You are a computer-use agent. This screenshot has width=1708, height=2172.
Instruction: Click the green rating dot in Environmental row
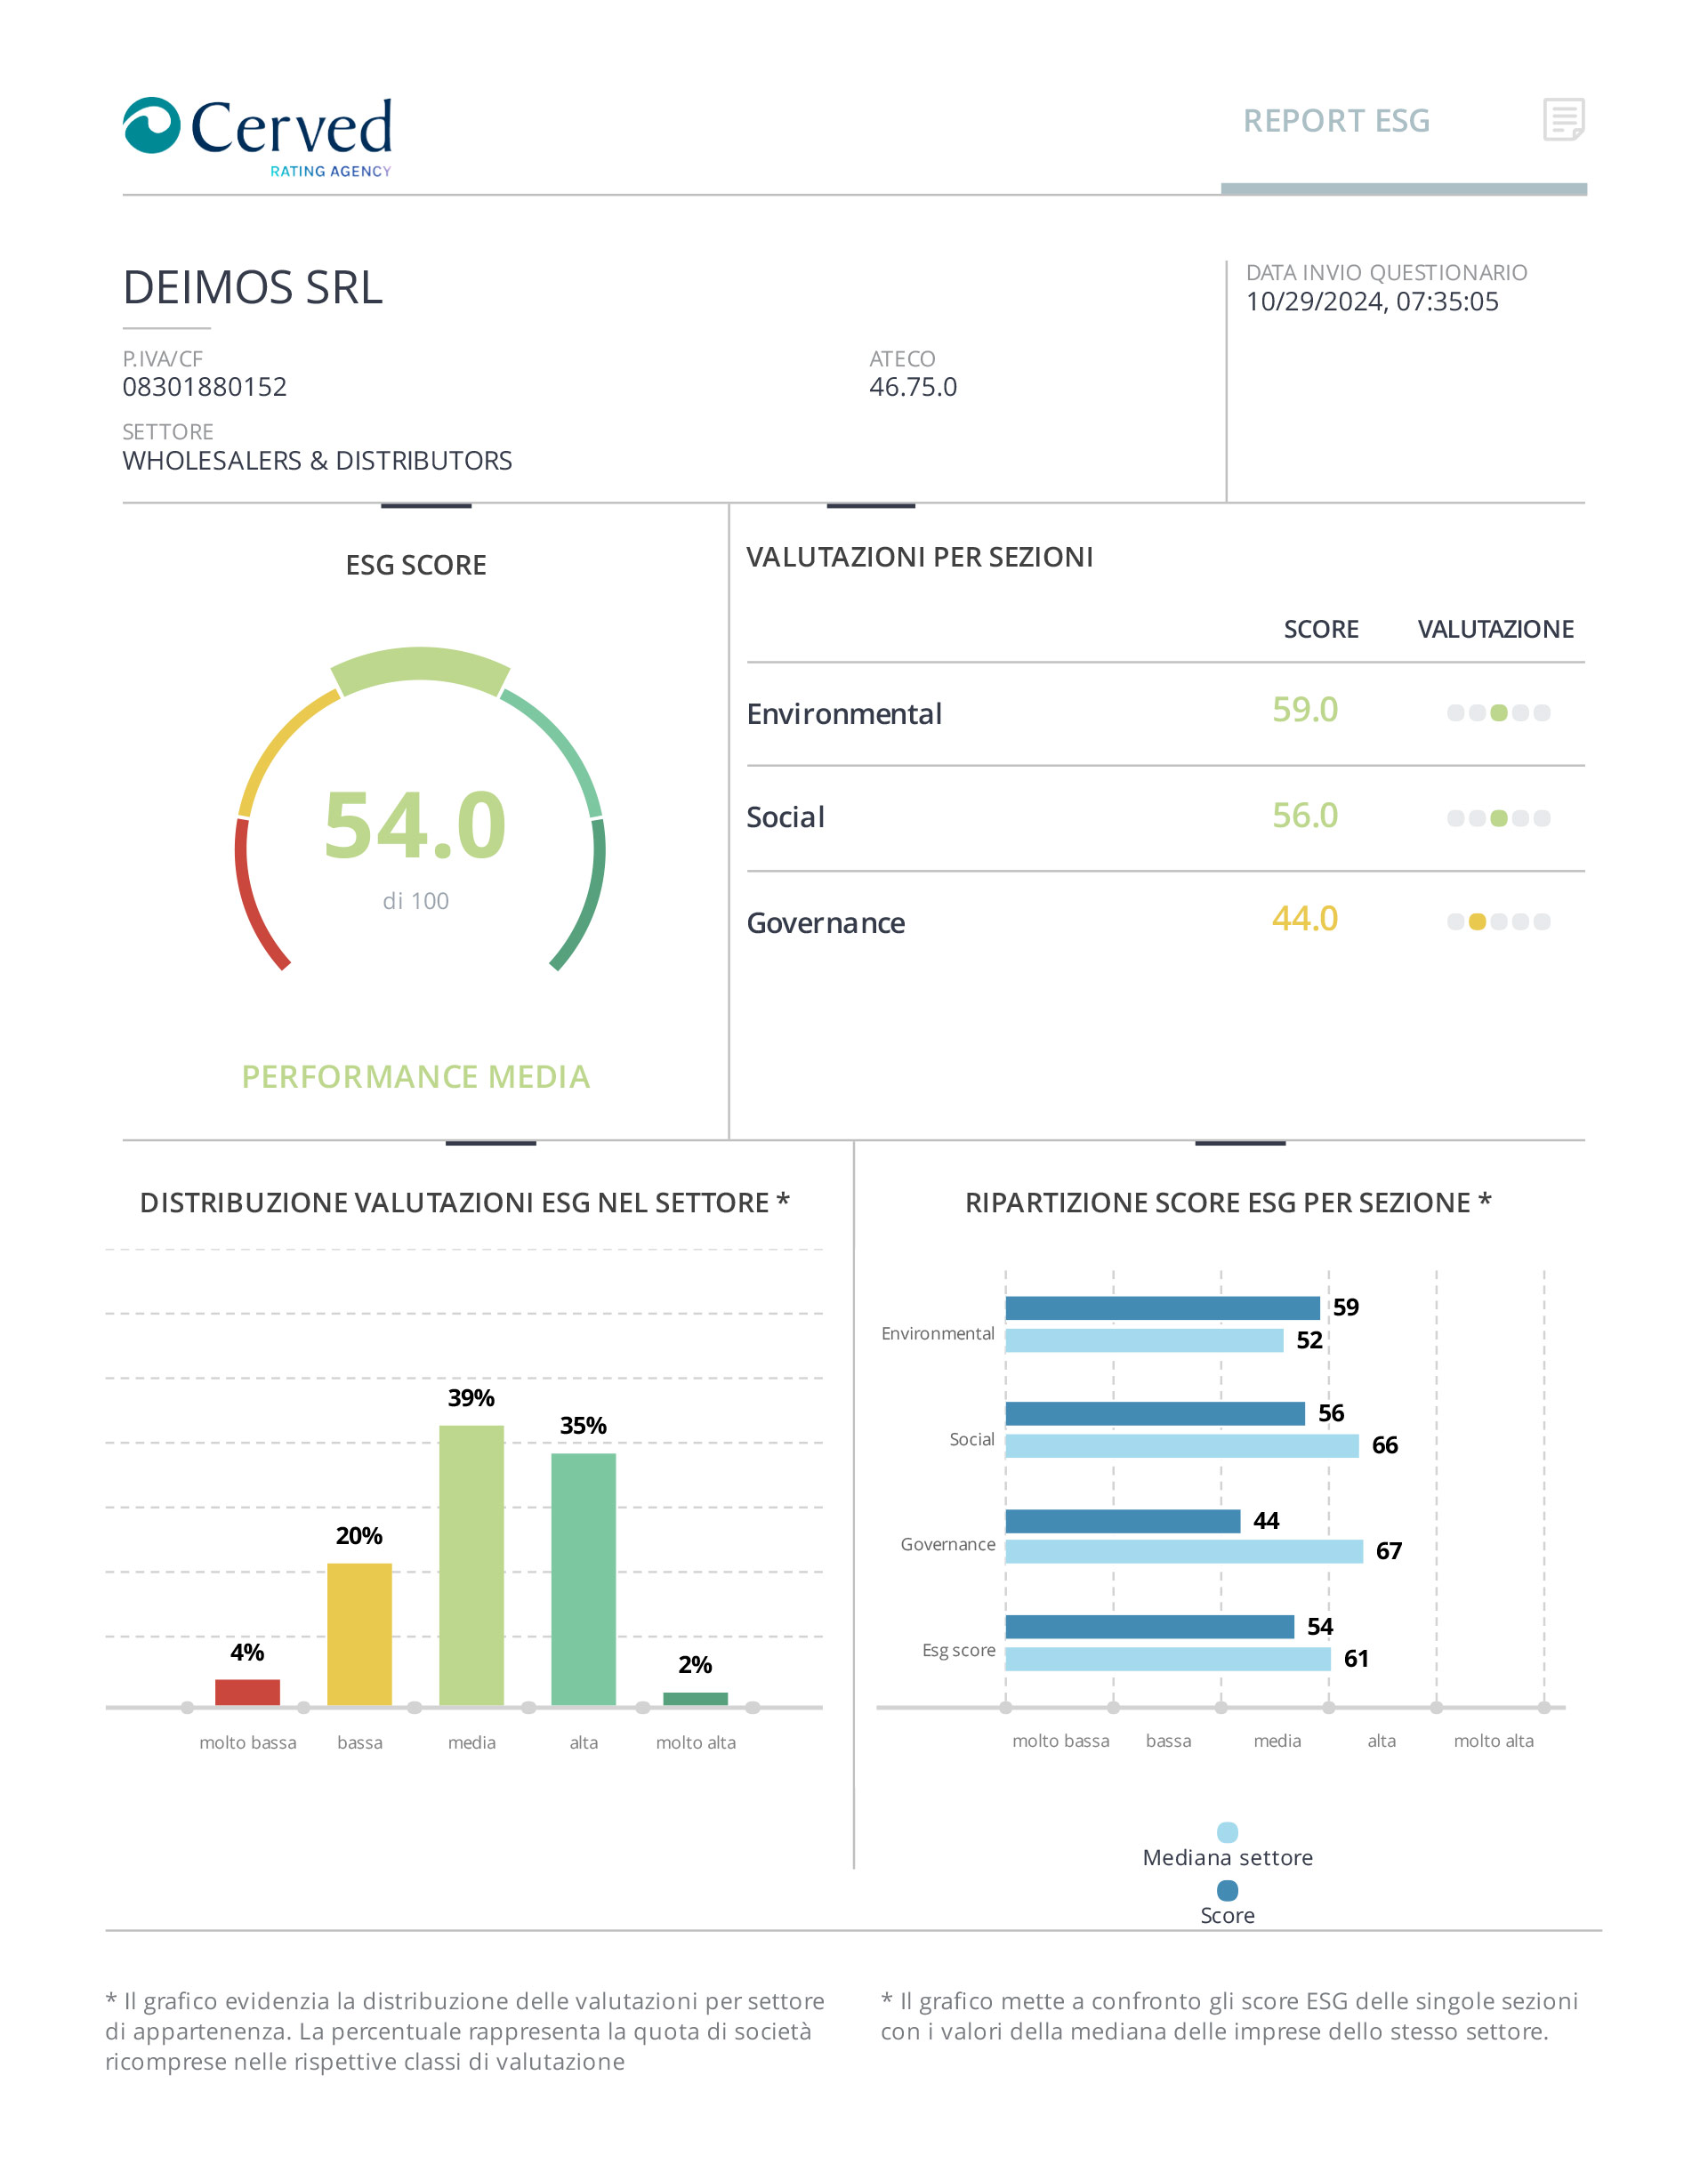pyautogui.click(x=1499, y=713)
